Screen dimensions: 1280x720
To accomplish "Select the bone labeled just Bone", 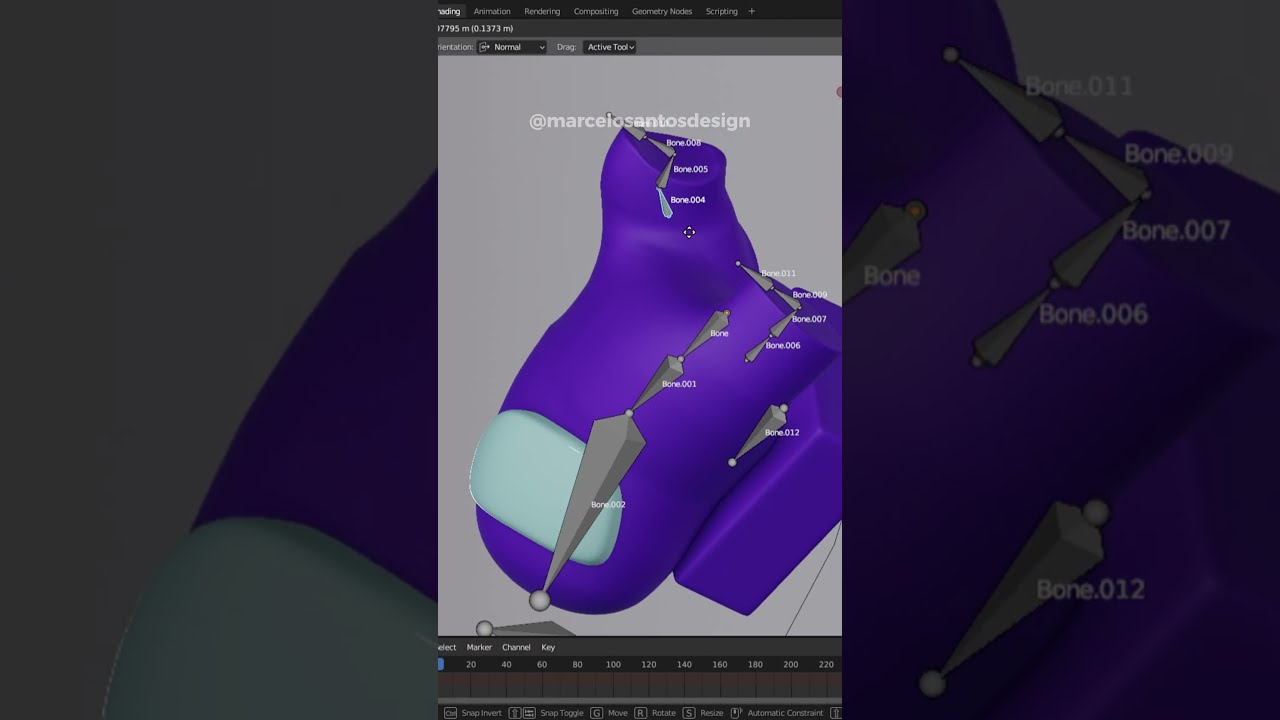I will [x=706, y=334].
